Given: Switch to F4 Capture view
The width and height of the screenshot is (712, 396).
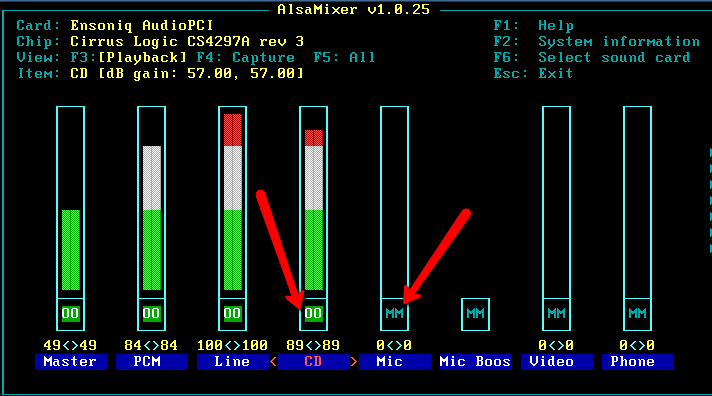Looking at the screenshot, I should (246, 58).
